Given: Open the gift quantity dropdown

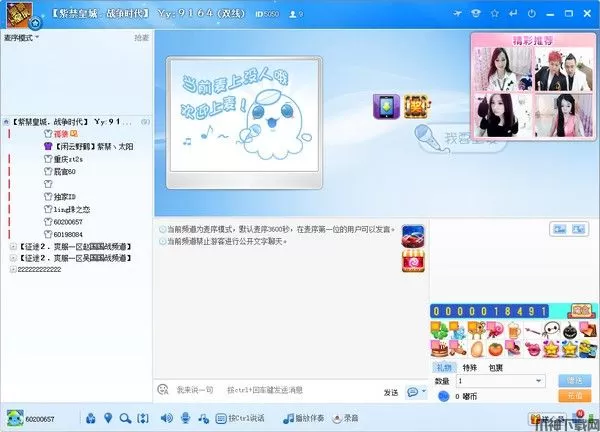Looking at the screenshot, I should coord(538,380).
